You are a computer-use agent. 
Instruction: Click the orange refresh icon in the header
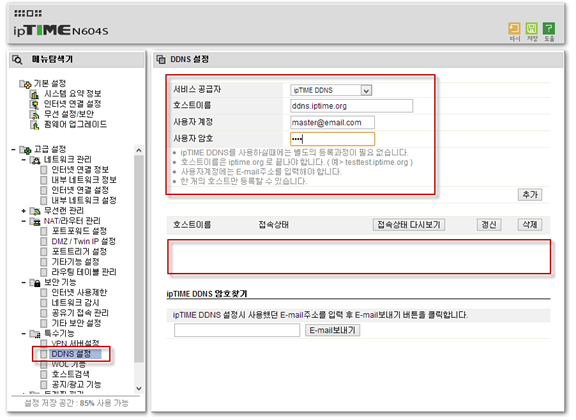pyautogui.click(x=514, y=28)
